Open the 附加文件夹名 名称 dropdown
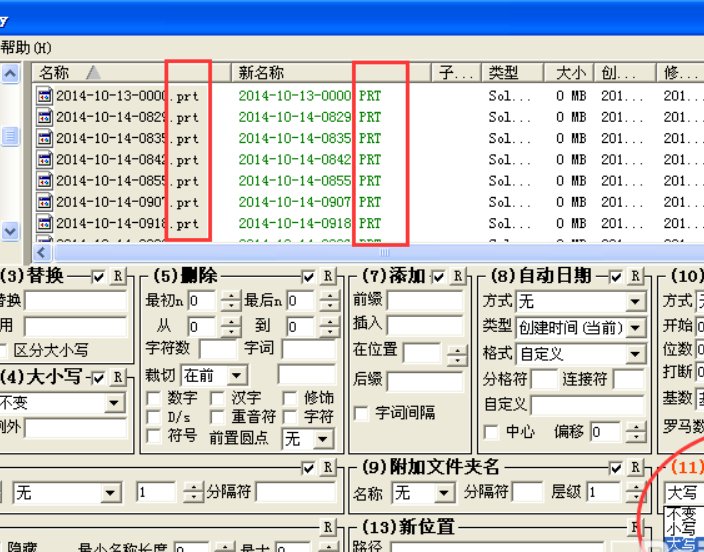 pyautogui.click(x=444, y=493)
